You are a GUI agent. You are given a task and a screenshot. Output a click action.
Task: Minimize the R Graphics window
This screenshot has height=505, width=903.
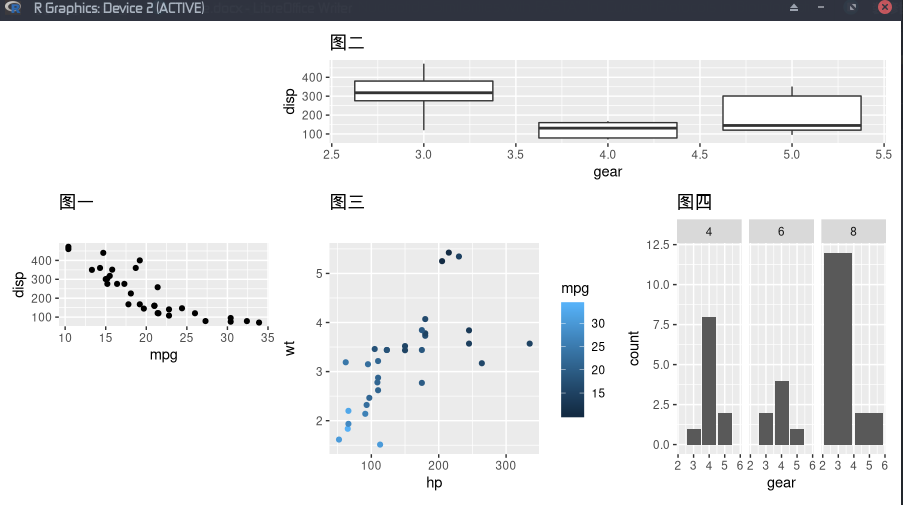821,7
